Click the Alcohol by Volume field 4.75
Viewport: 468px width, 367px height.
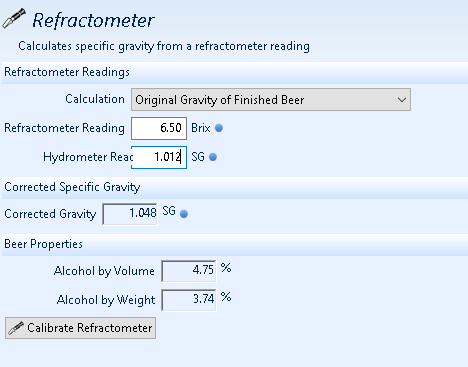tap(189, 271)
